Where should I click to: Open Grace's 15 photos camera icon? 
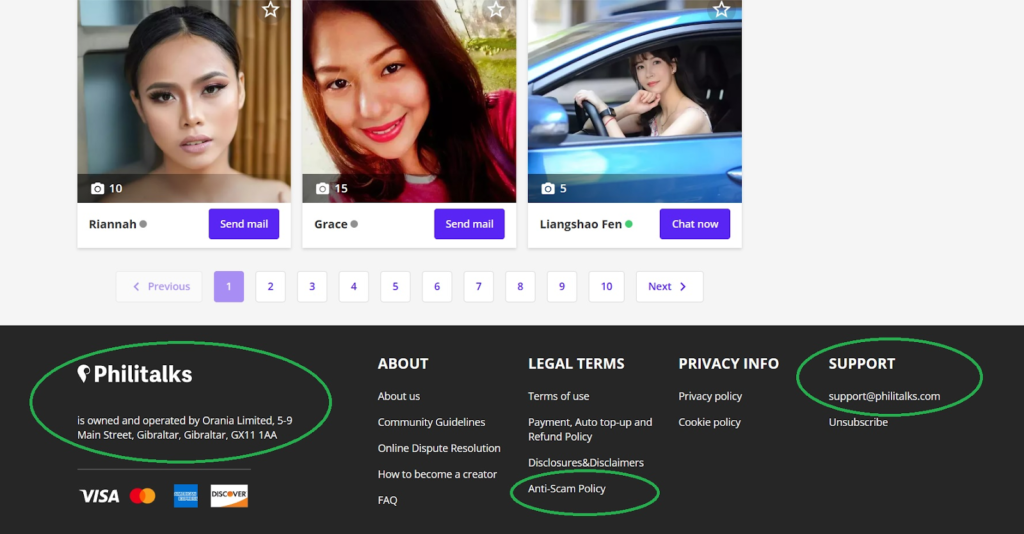(323, 189)
